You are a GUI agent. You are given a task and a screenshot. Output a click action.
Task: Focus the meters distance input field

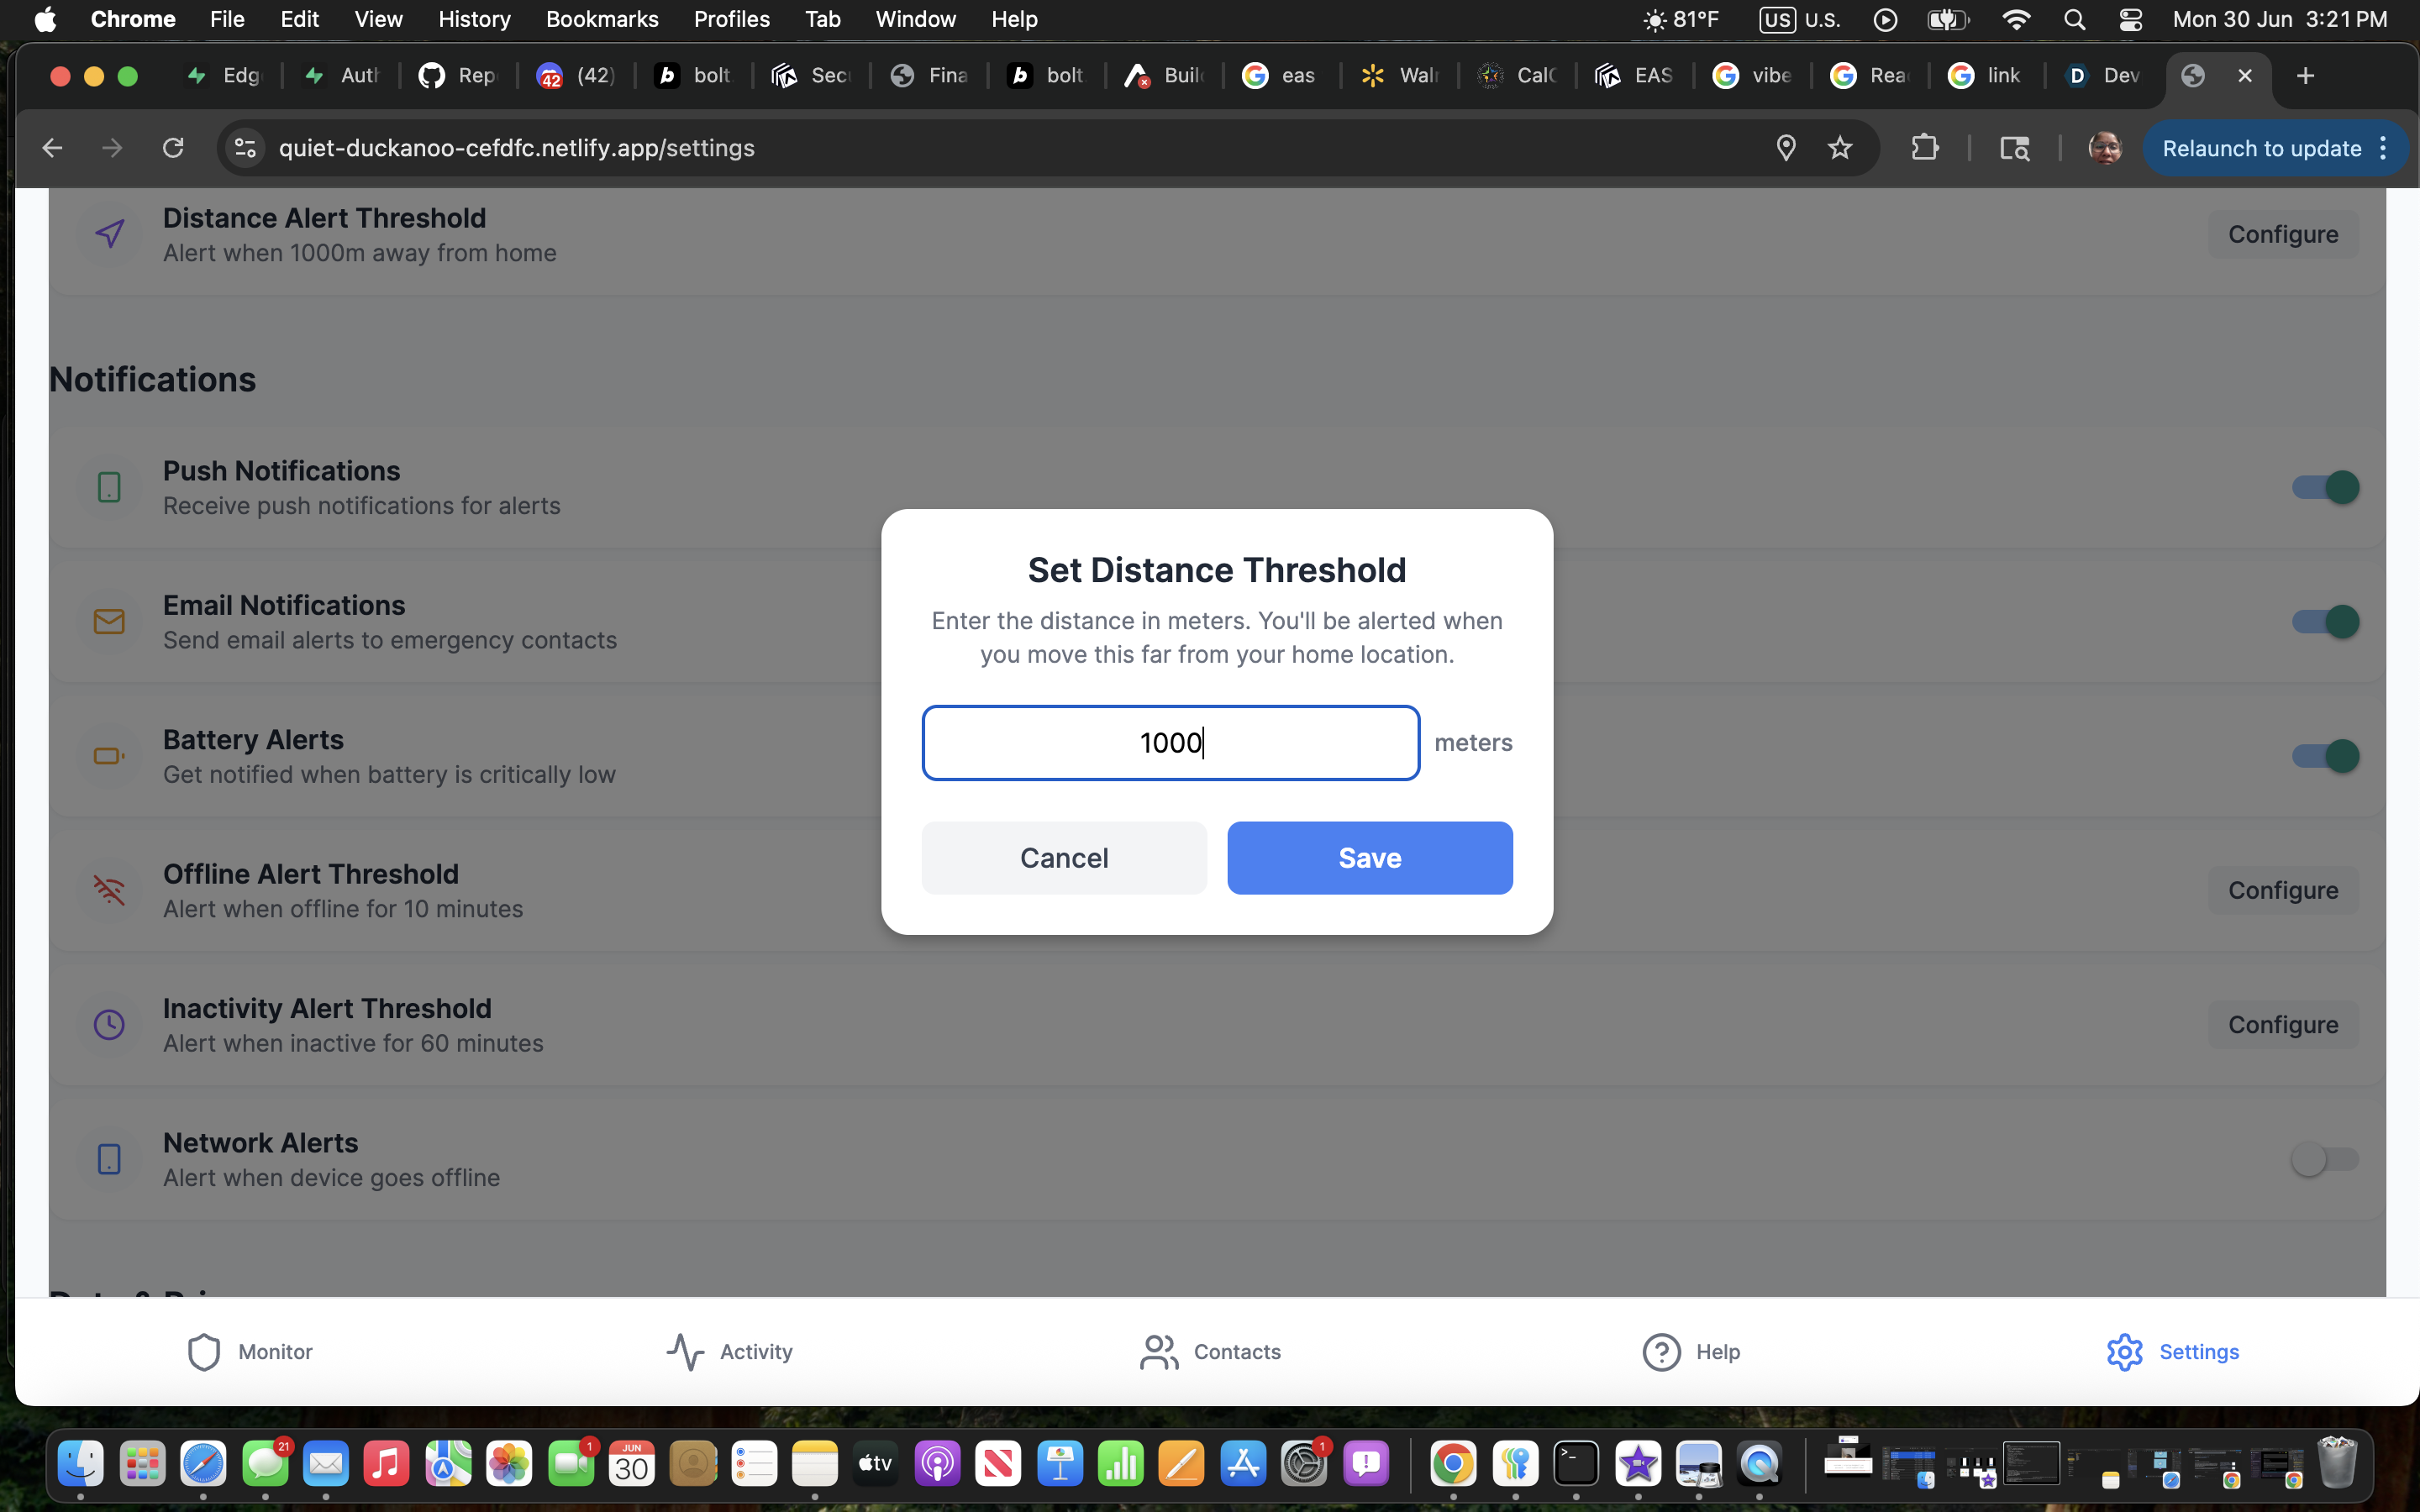pos(1170,743)
